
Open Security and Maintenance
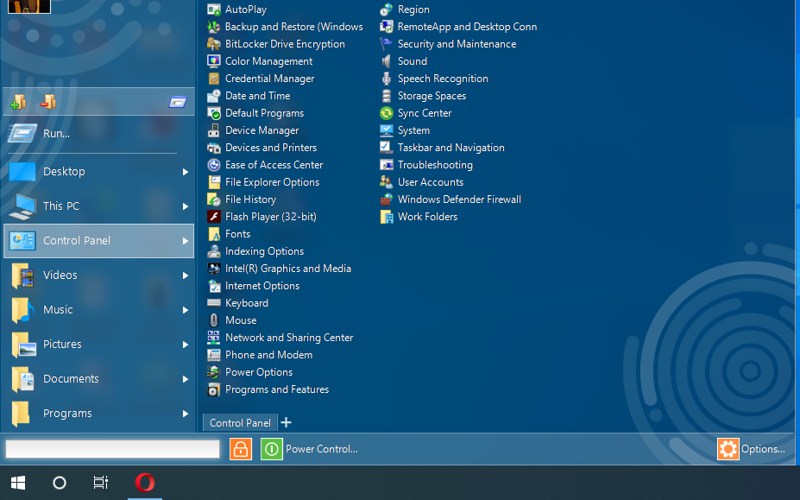[x=448, y=44]
